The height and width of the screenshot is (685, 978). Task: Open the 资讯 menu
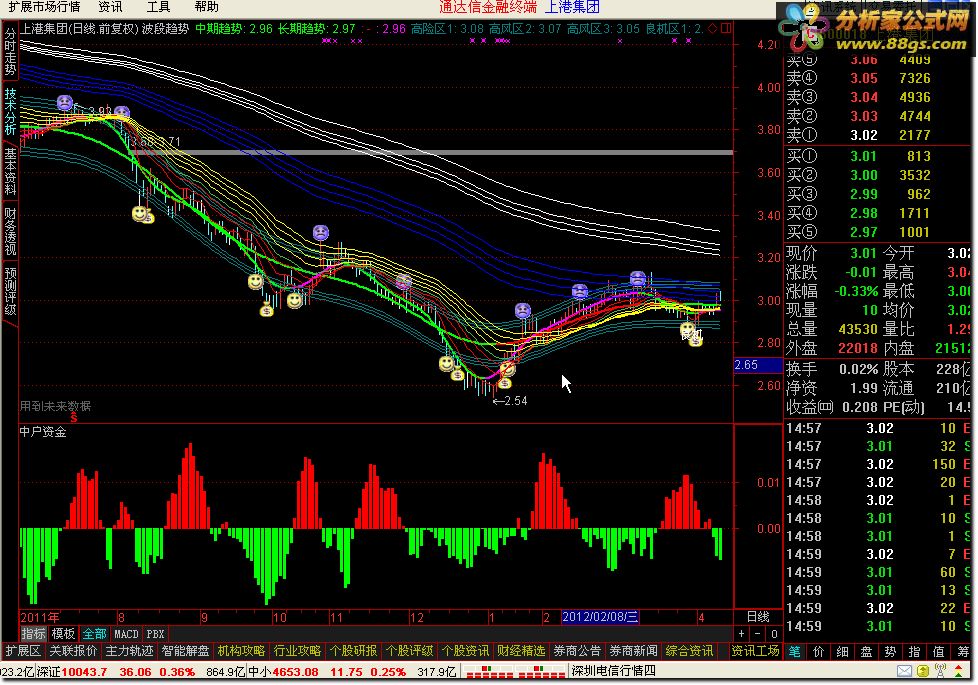click(110, 7)
